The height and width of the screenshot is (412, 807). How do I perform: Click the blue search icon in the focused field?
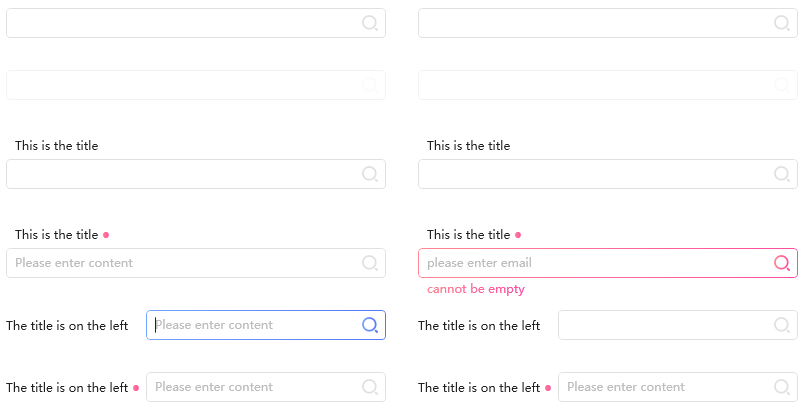[370, 325]
